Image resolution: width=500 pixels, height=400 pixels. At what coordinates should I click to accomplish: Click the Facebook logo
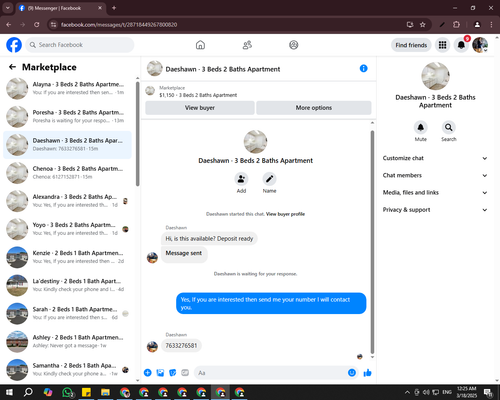pos(14,45)
